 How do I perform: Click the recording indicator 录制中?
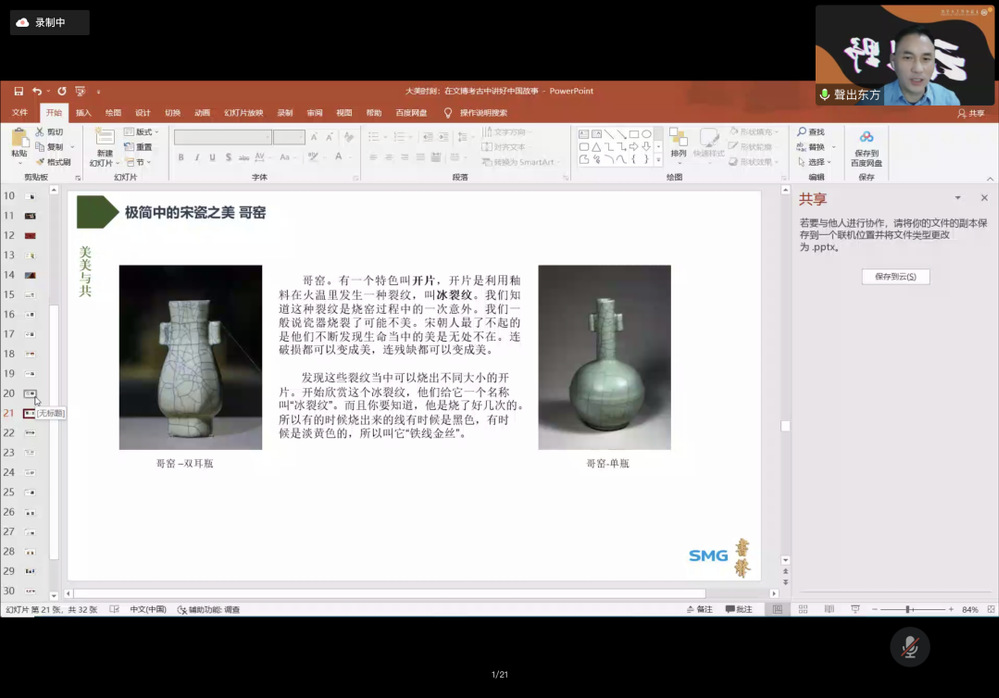coord(50,22)
